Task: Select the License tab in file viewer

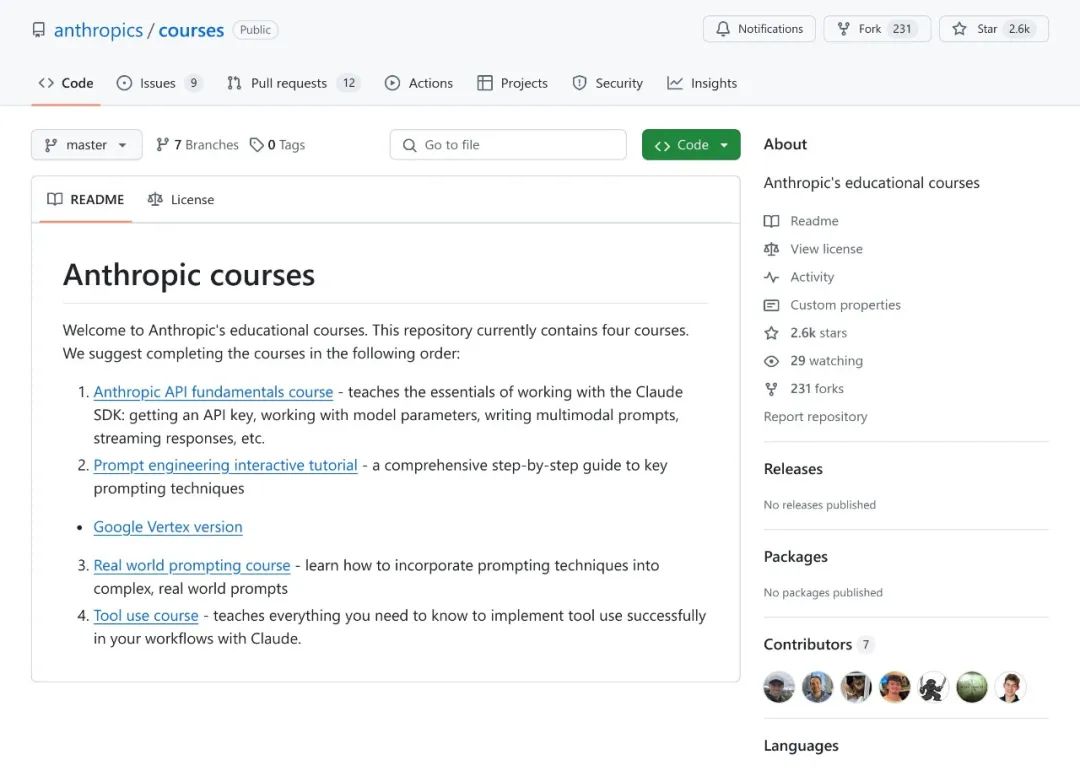Action: coord(181,200)
